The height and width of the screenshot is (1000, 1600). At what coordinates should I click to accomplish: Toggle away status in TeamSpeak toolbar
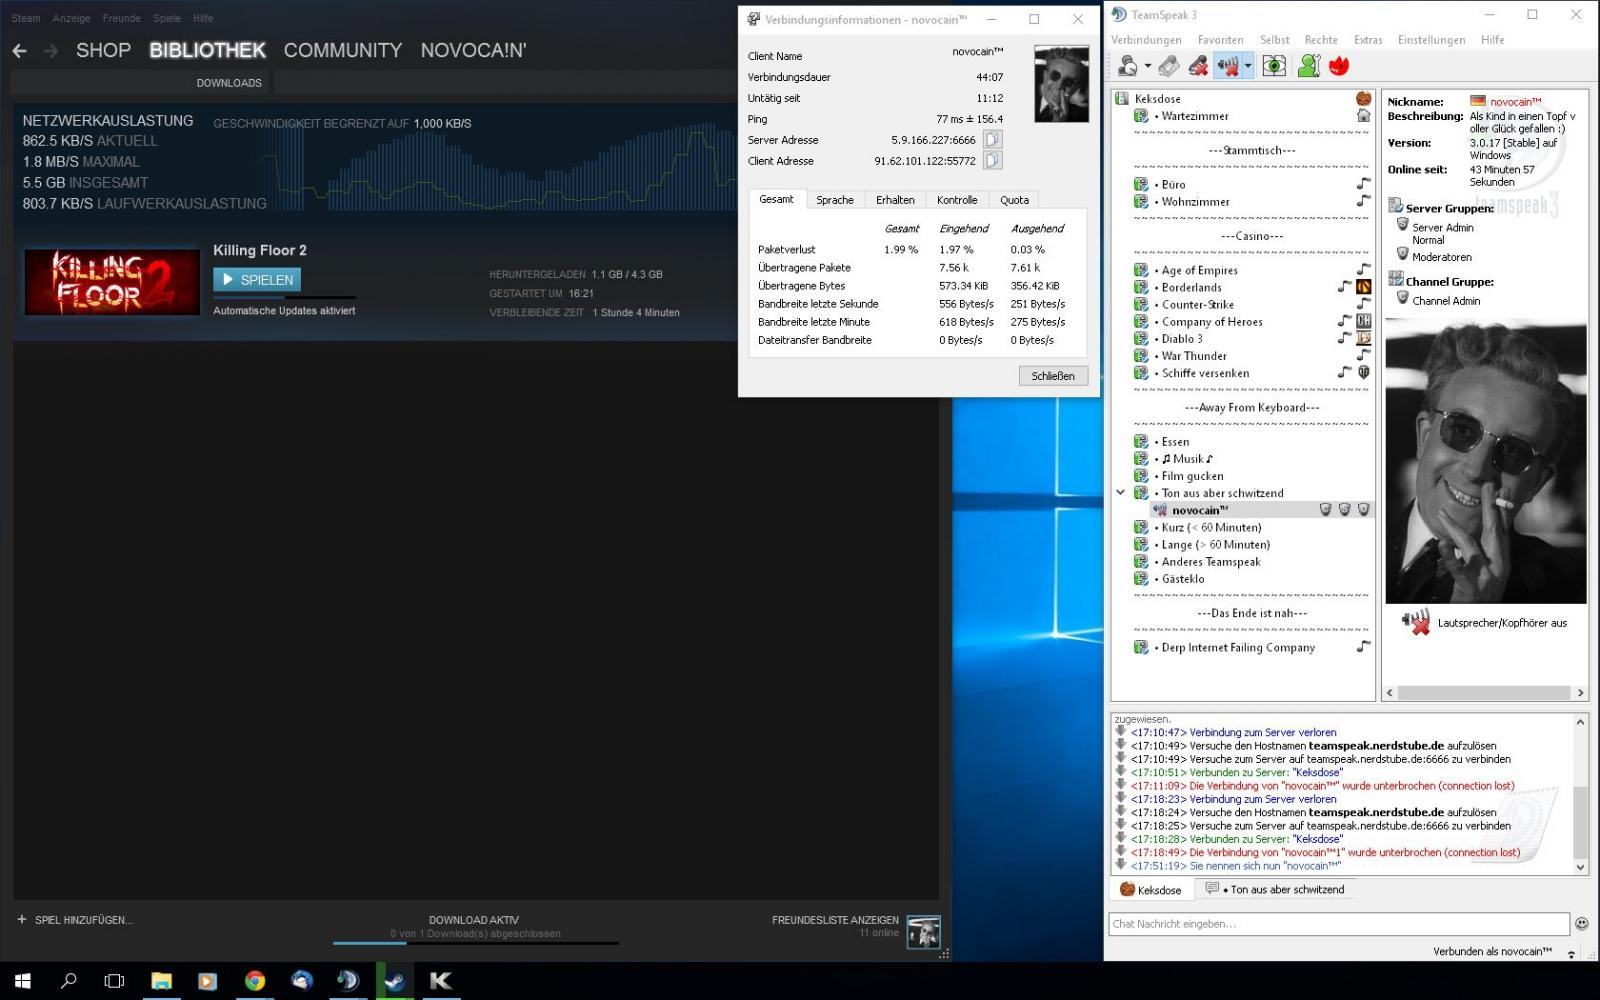(1128, 66)
